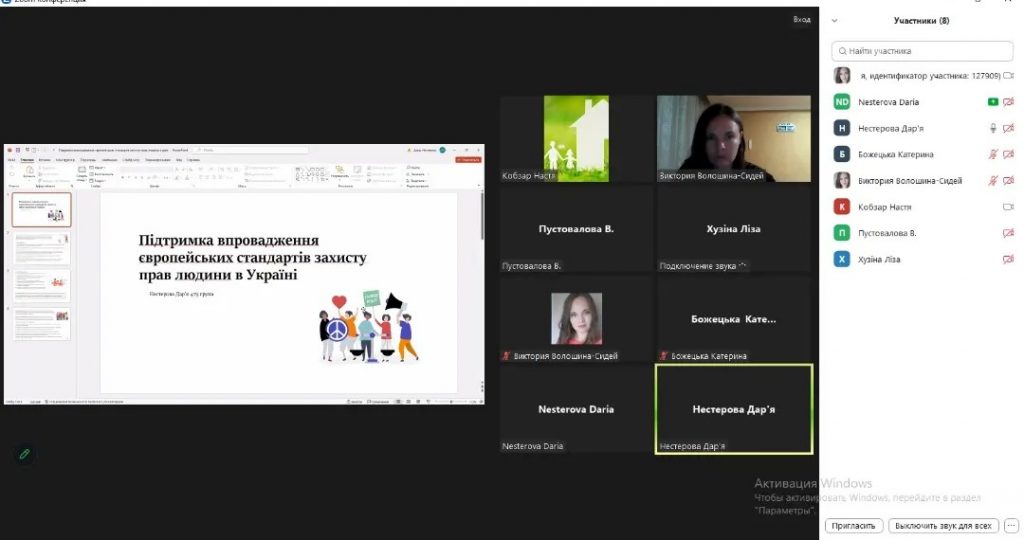
Task: Select Пустовалова В. in the participants list
Action: point(887,233)
